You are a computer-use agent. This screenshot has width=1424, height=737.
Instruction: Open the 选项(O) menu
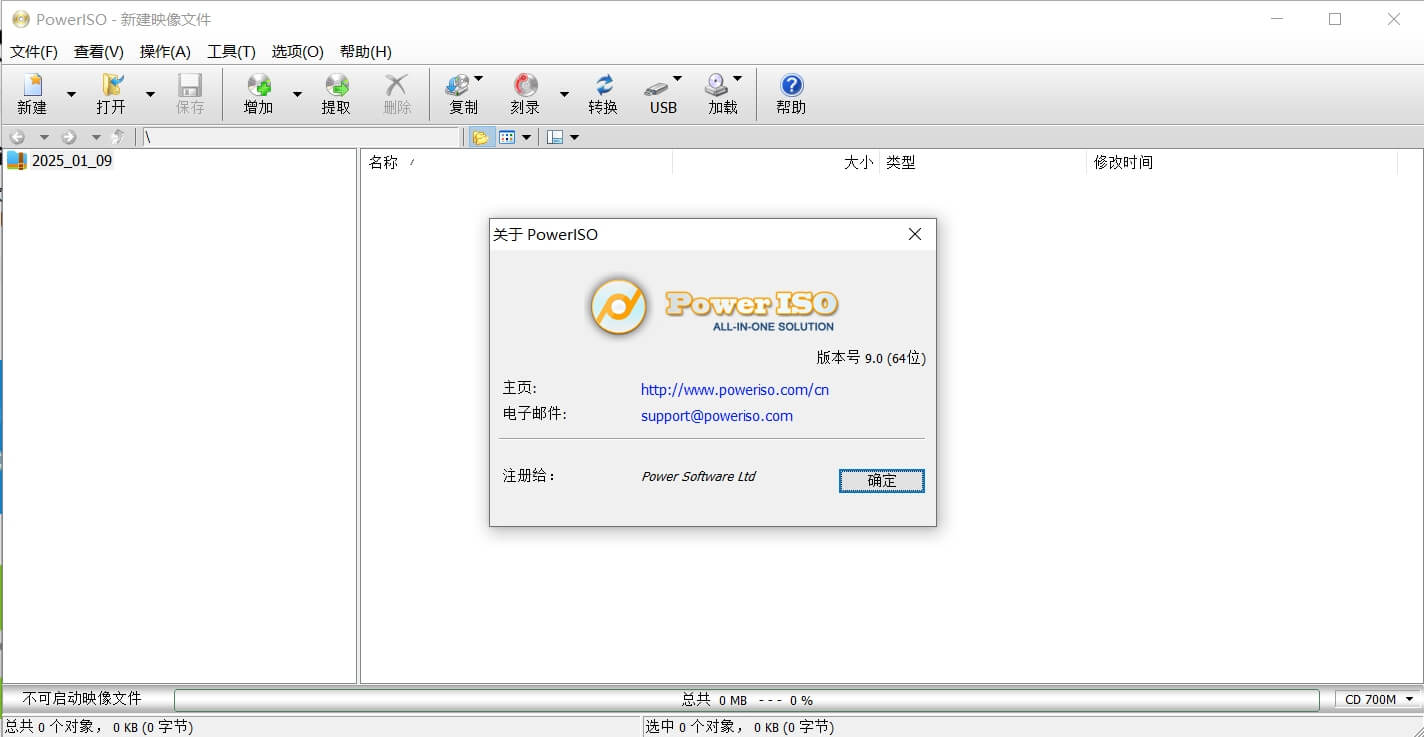298,51
